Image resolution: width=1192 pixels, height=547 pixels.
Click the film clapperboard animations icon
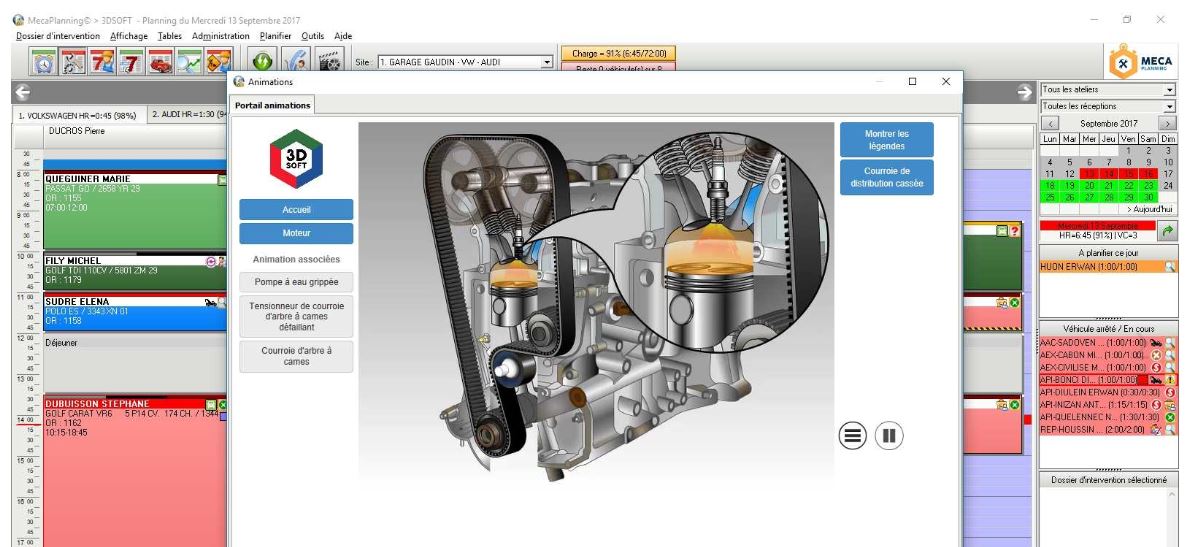pyautogui.click(x=331, y=62)
